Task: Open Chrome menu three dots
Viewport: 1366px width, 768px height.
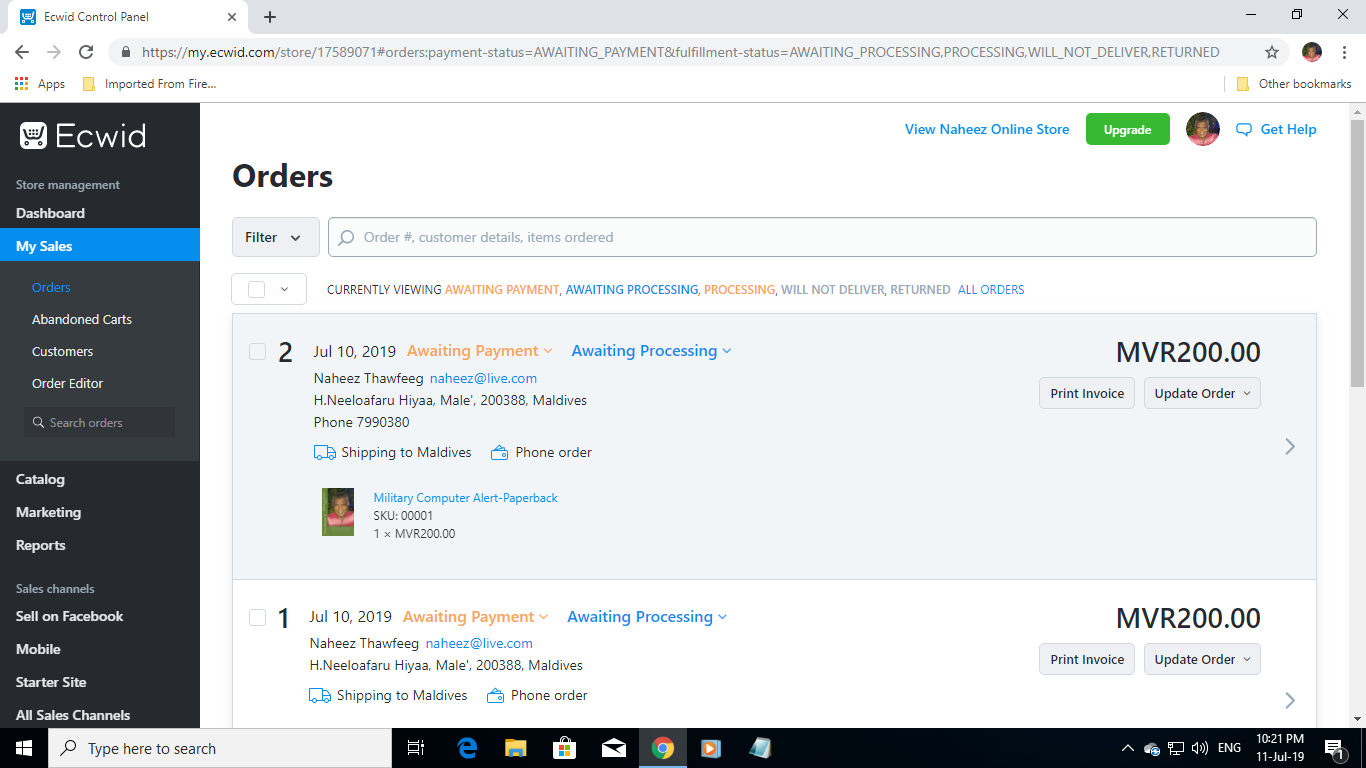Action: [1344, 52]
